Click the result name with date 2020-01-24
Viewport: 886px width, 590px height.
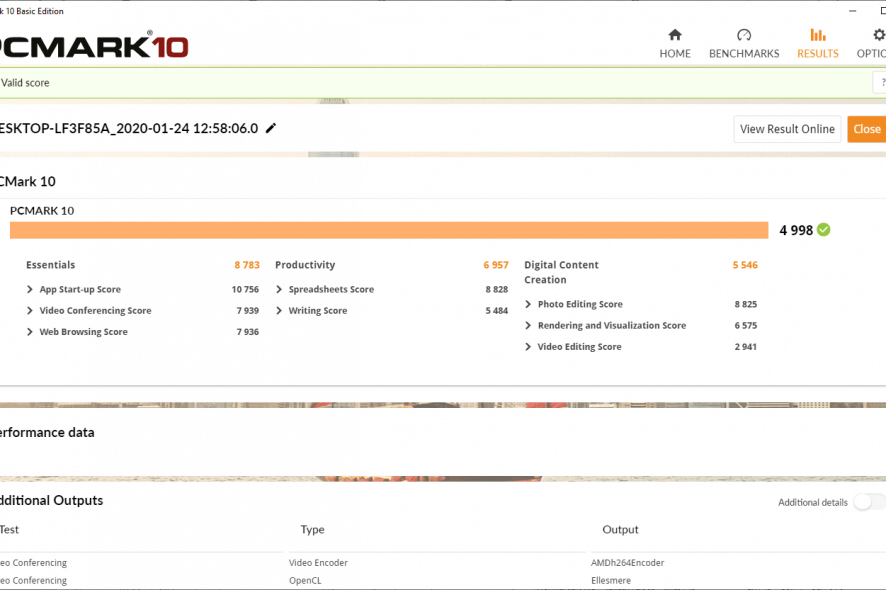coord(129,128)
